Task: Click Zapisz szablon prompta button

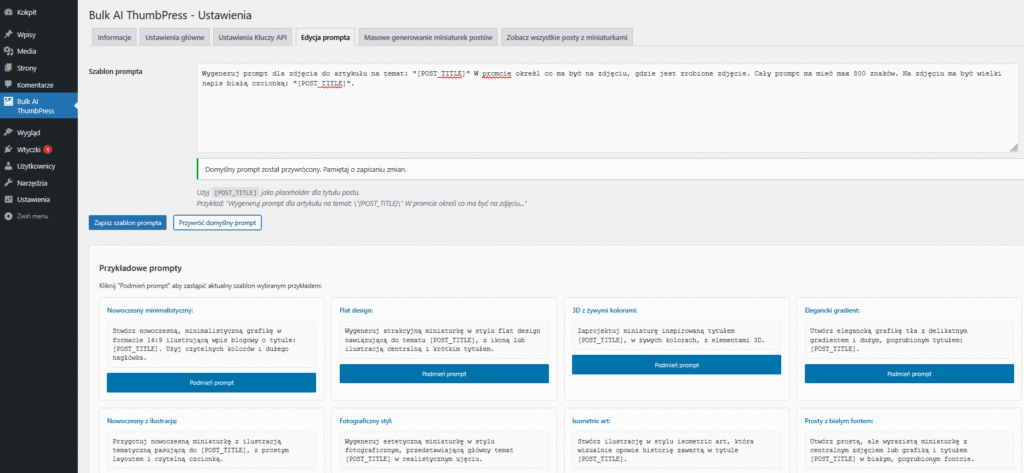Action: coord(127,222)
